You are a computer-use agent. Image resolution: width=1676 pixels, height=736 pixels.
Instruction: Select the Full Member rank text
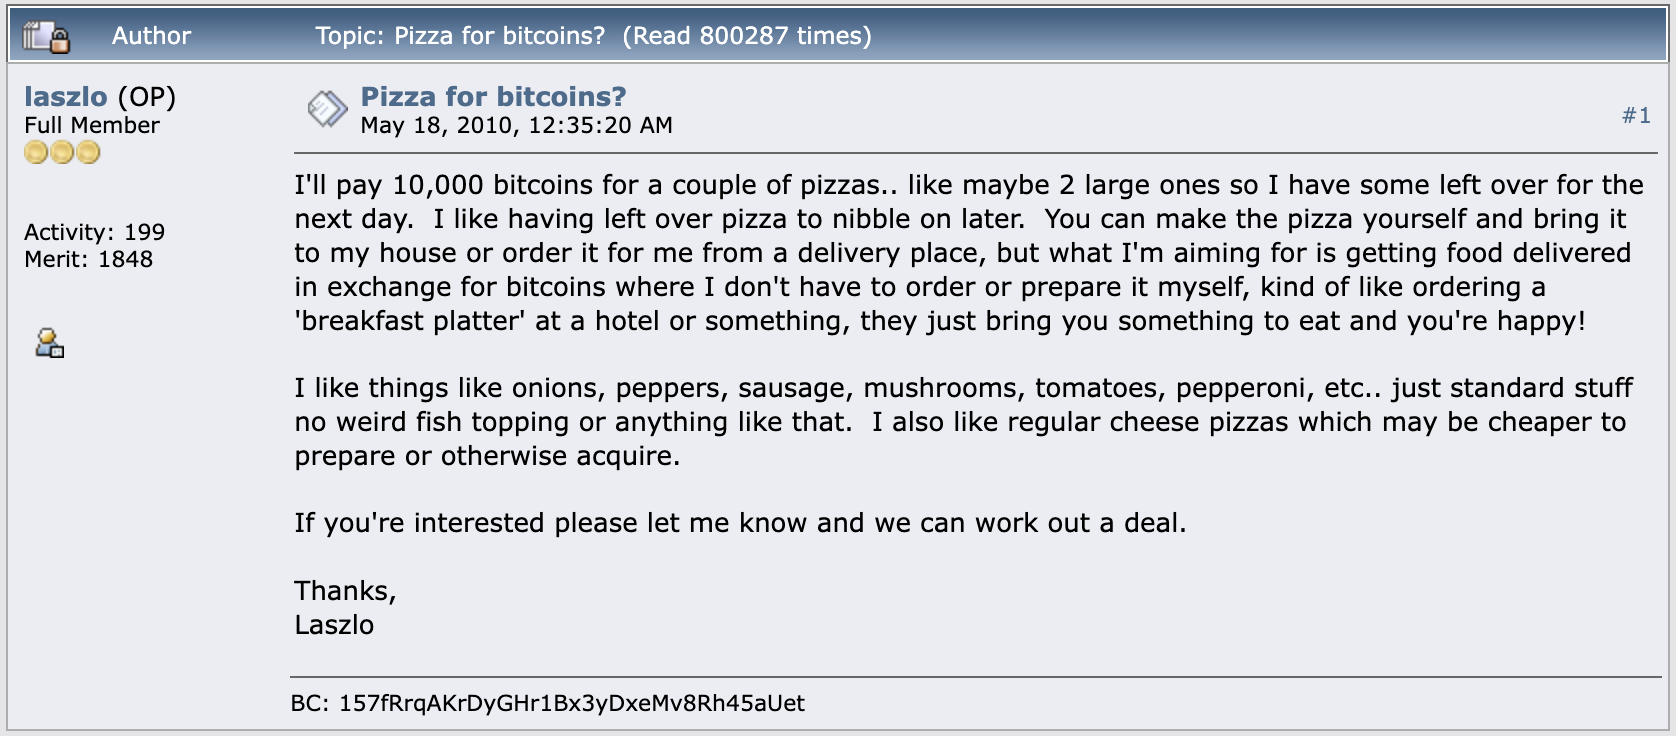[91, 125]
